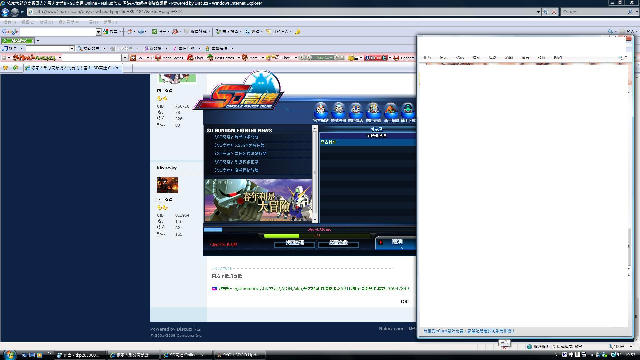Click the Google logo on the Google toolbar
Viewport: 640px width, 360px height.
(x=10, y=31)
